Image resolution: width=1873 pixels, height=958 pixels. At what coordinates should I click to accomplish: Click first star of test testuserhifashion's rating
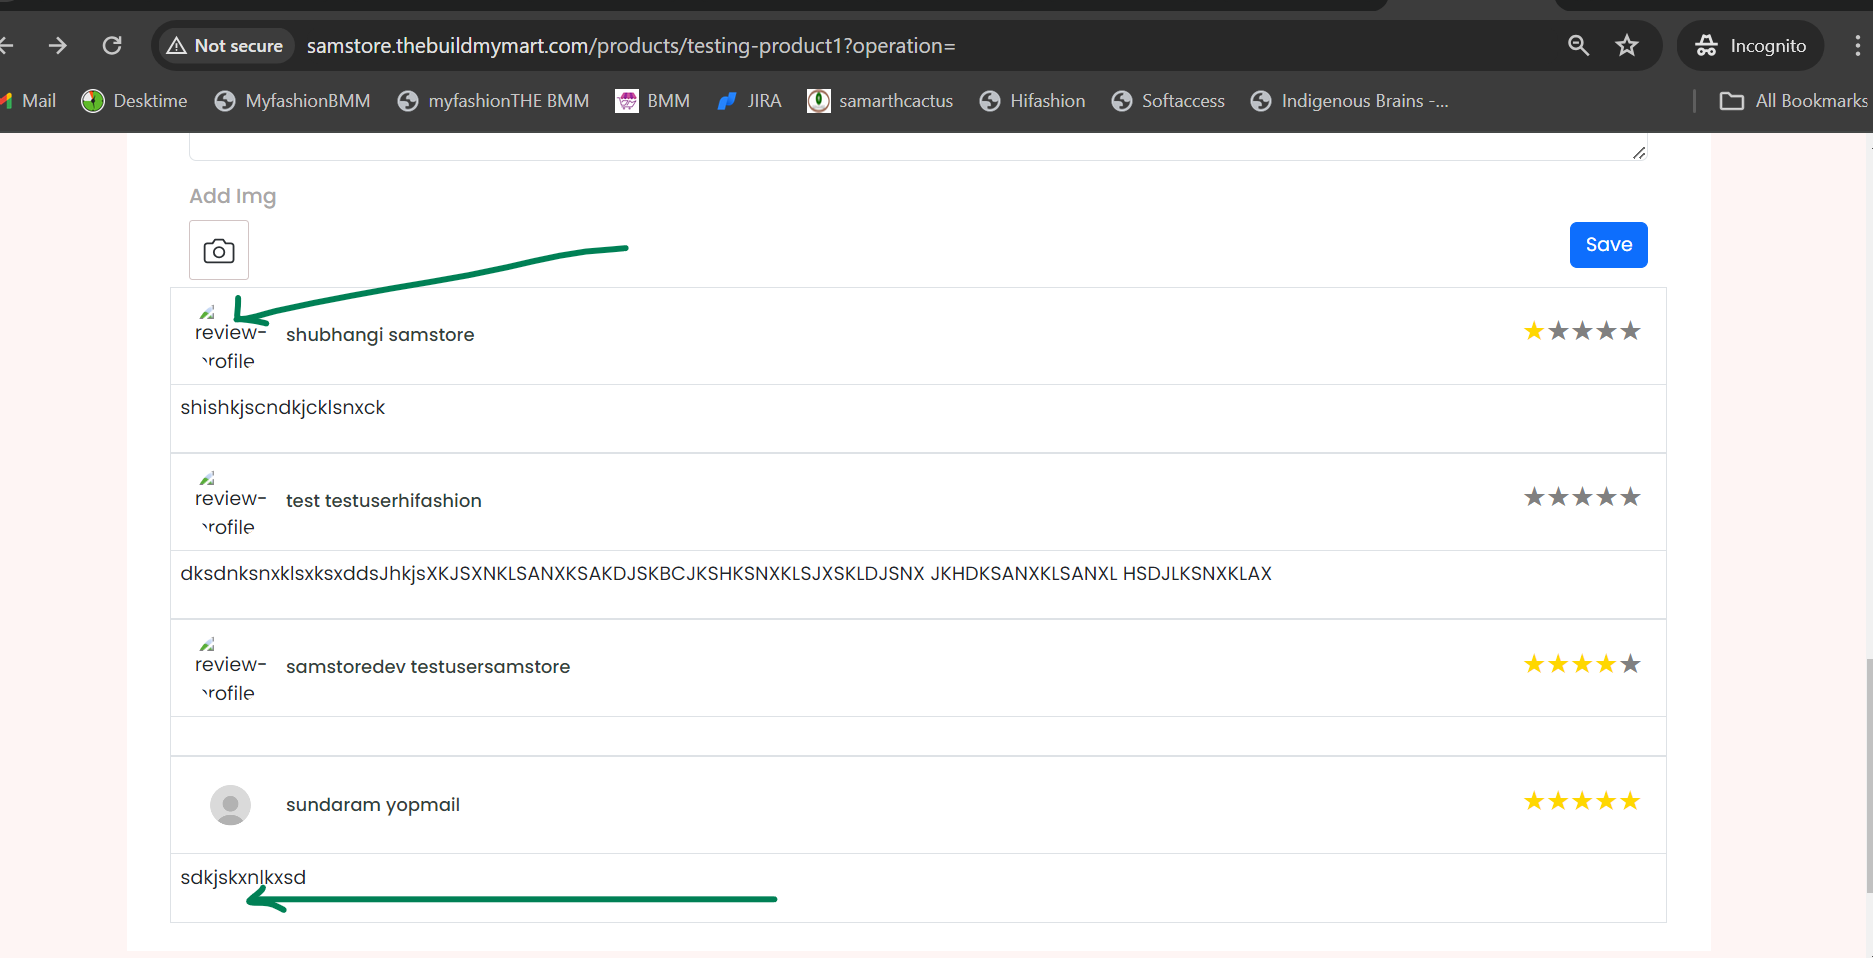1534,497
